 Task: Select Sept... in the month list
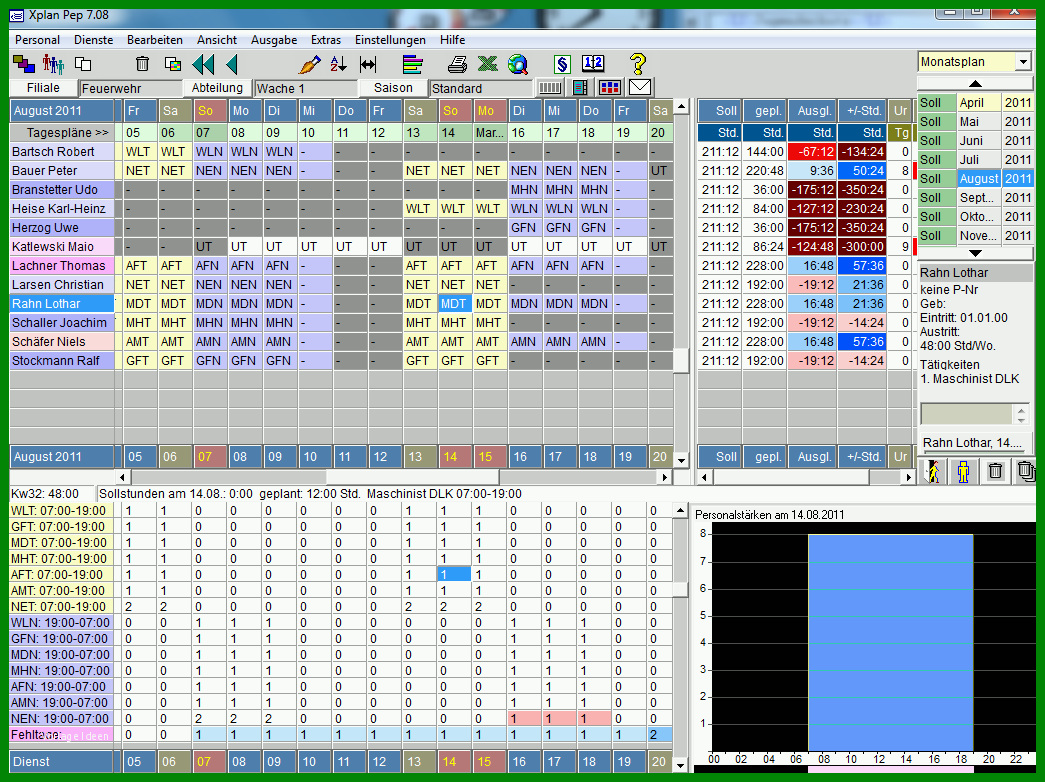pos(975,197)
